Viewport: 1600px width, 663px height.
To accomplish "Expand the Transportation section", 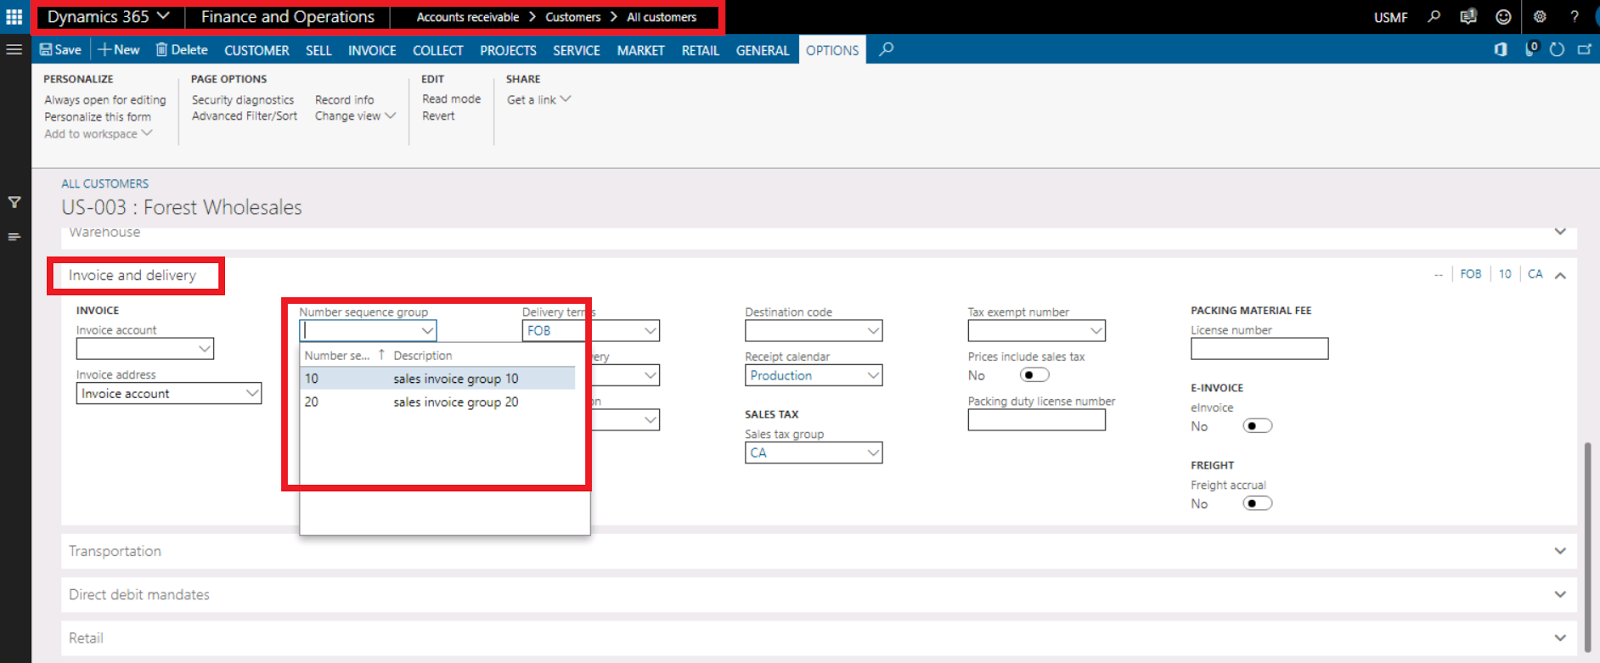I will click(x=1560, y=551).
